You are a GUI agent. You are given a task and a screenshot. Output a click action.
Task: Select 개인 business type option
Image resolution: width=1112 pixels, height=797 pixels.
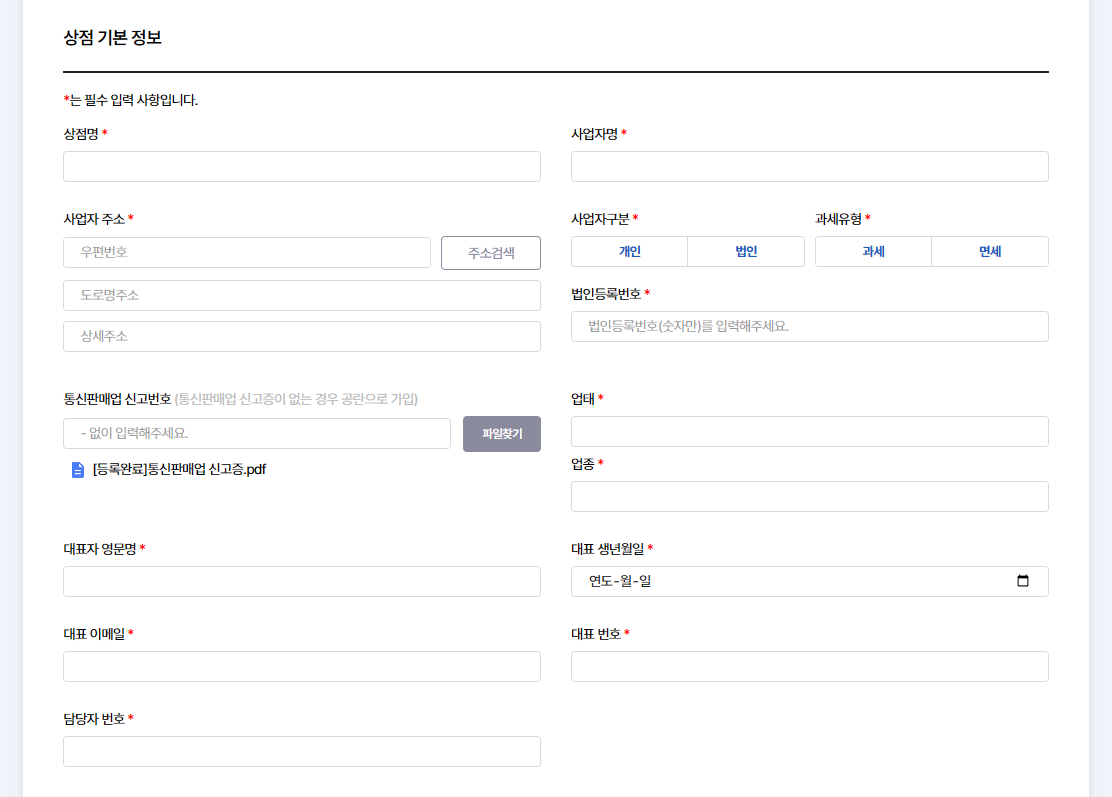(x=629, y=252)
